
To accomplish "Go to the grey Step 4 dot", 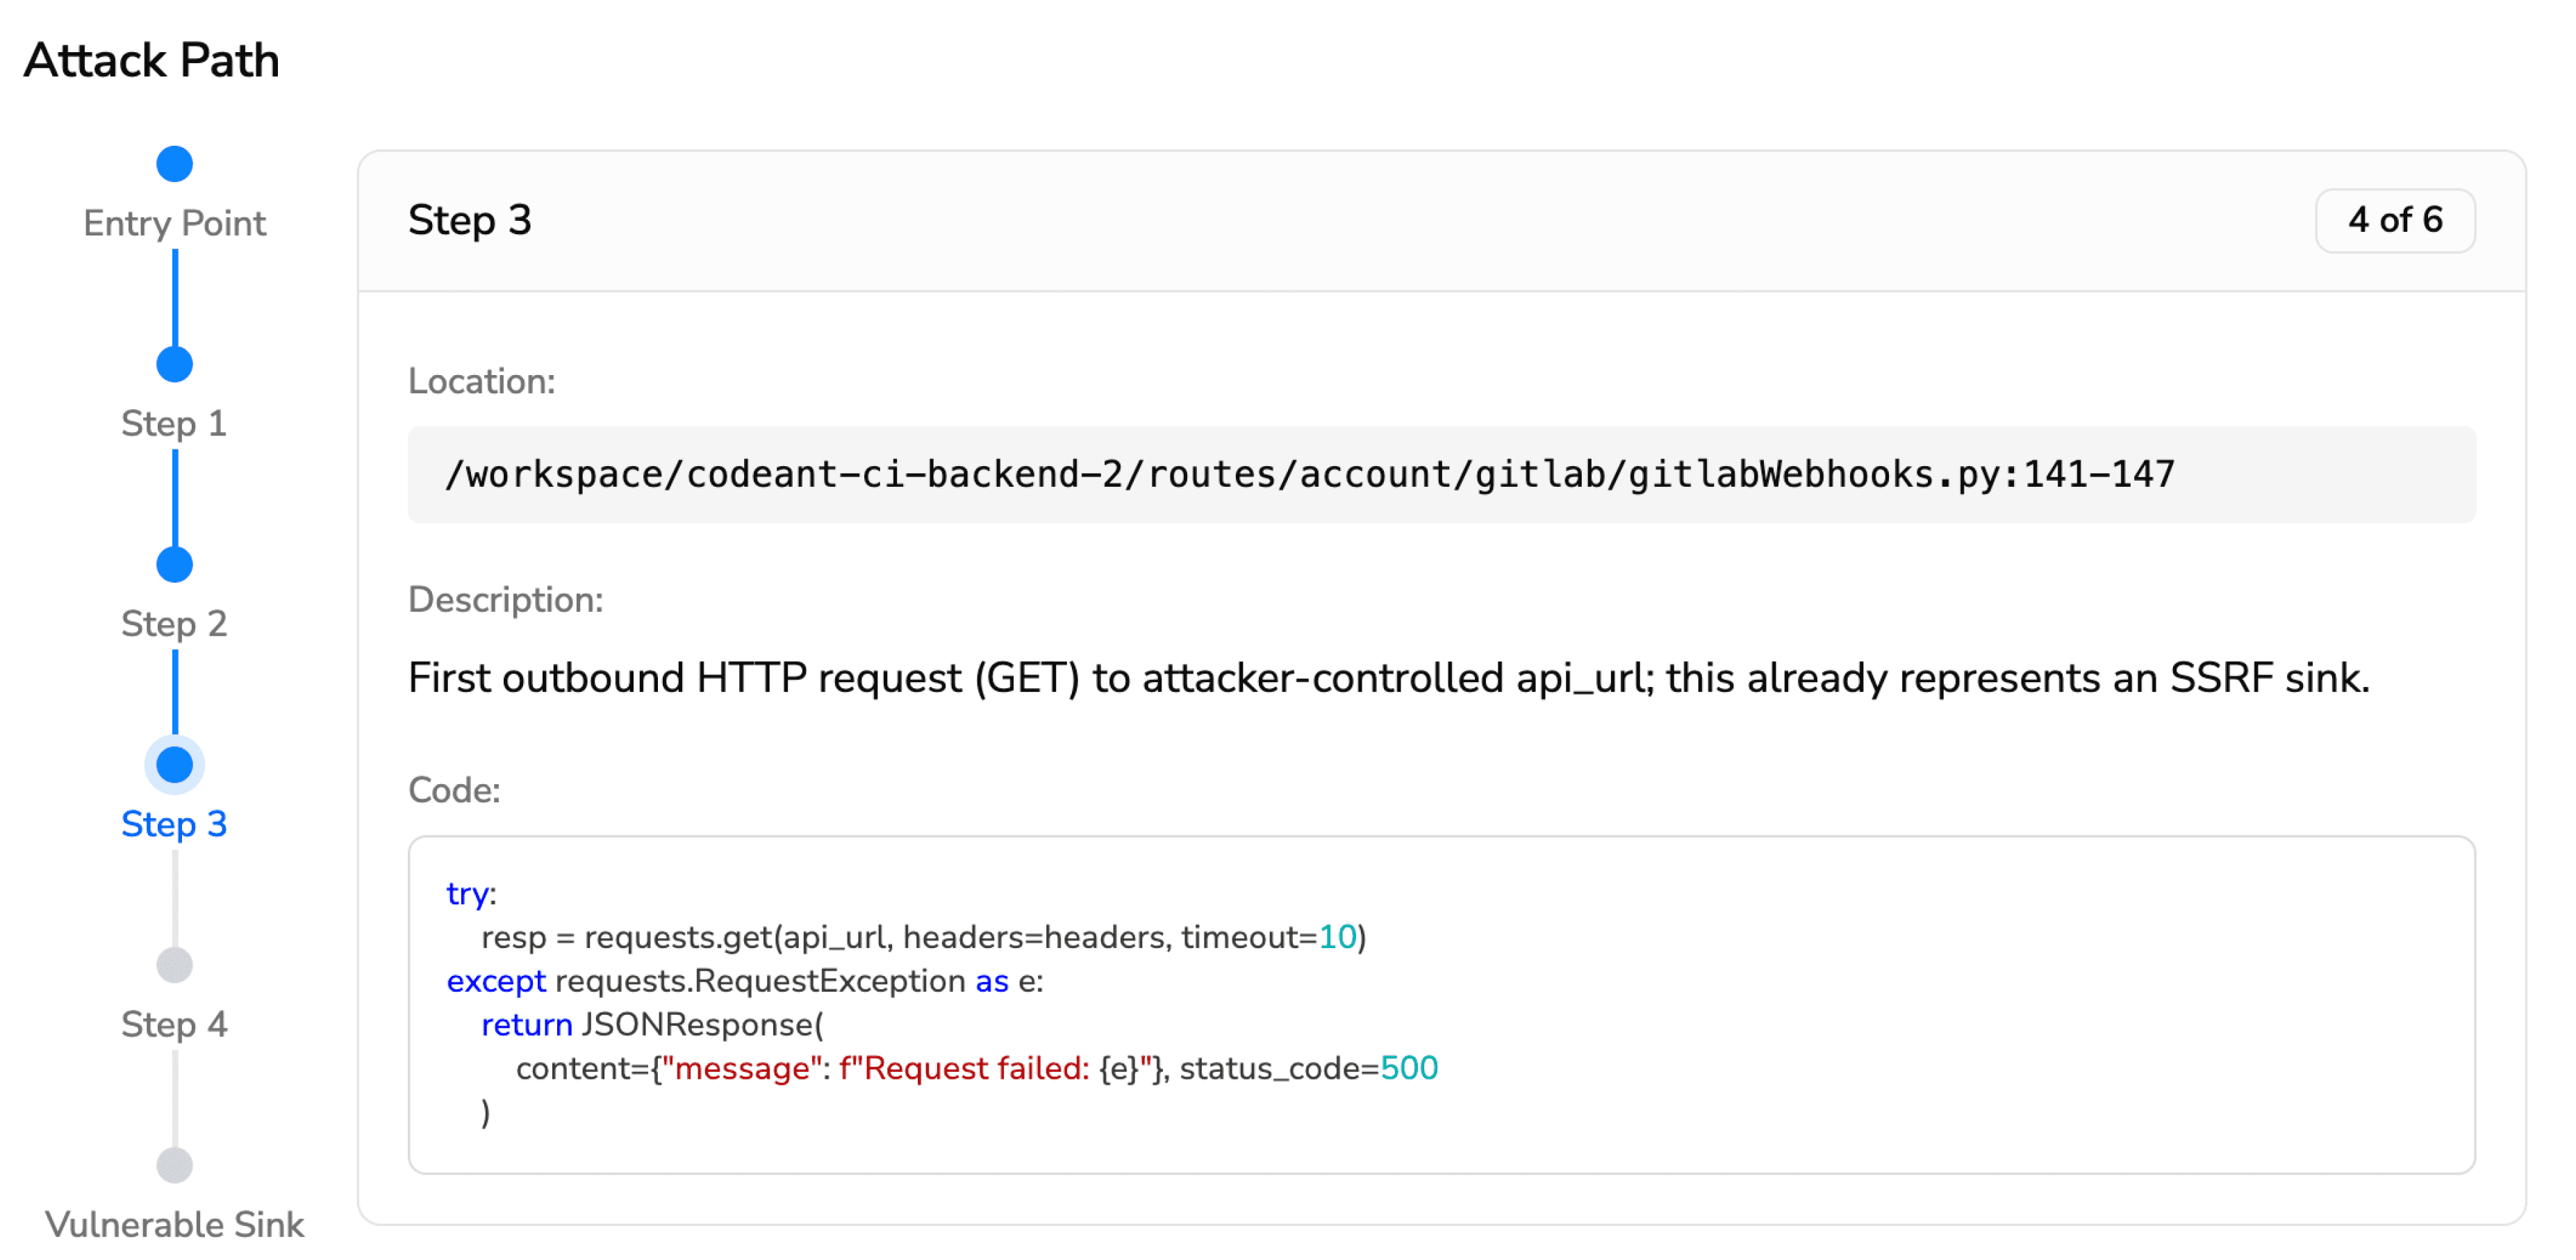I will (x=174, y=965).
